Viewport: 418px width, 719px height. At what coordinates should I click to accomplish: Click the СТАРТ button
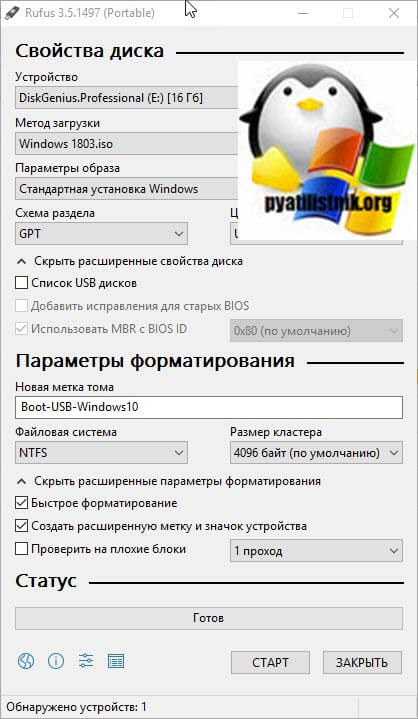(x=270, y=663)
